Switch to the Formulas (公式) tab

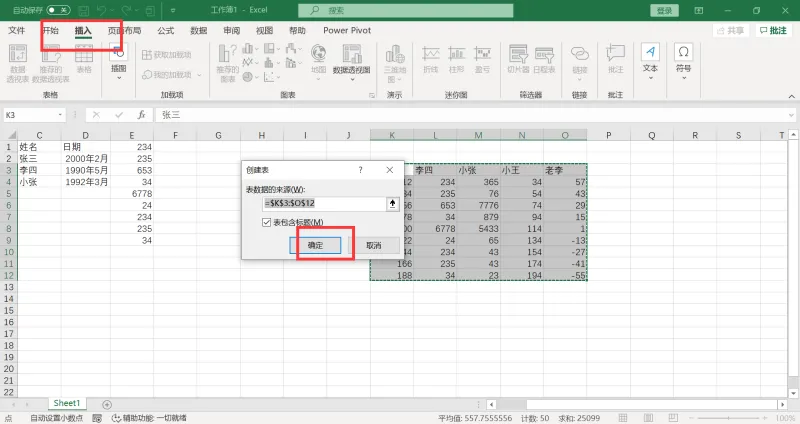[x=166, y=31]
